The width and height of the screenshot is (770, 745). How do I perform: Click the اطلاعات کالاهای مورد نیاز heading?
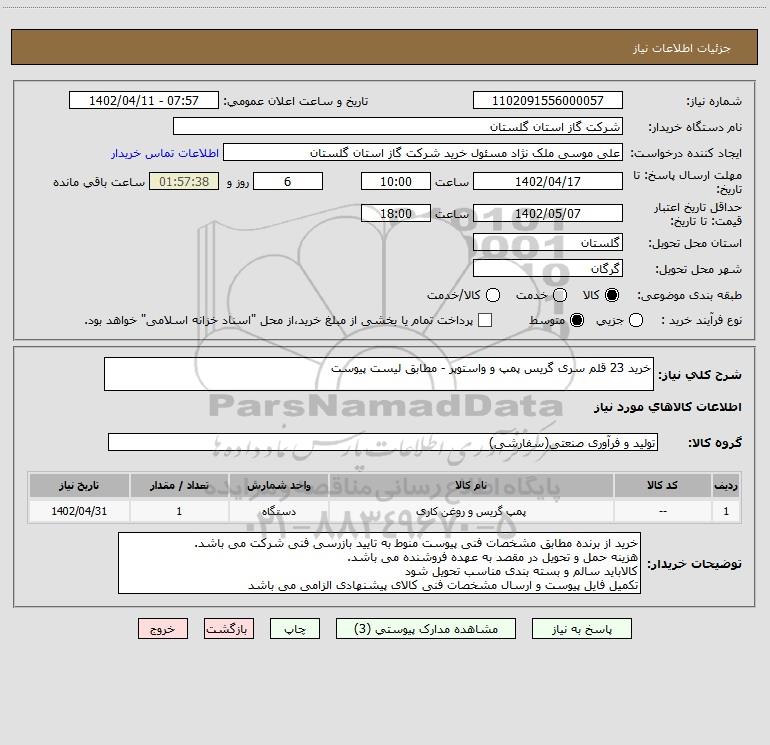(668, 407)
